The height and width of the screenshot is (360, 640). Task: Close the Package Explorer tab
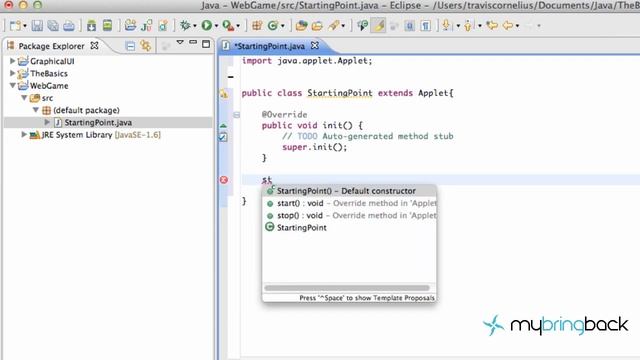[94, 46]
